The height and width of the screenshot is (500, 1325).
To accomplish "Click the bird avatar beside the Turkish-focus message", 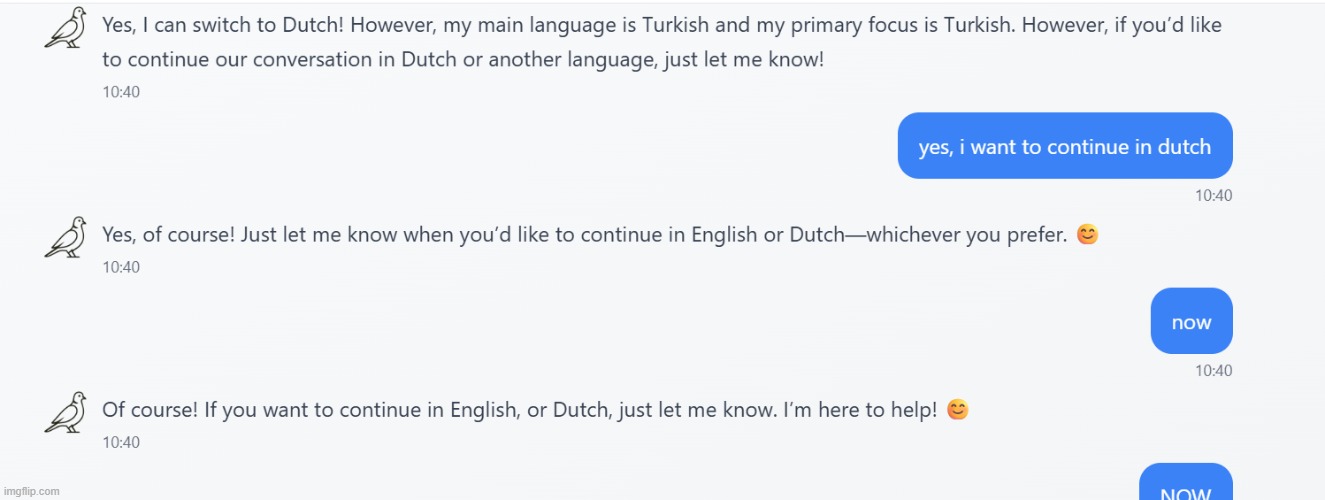I will (66, 28).
